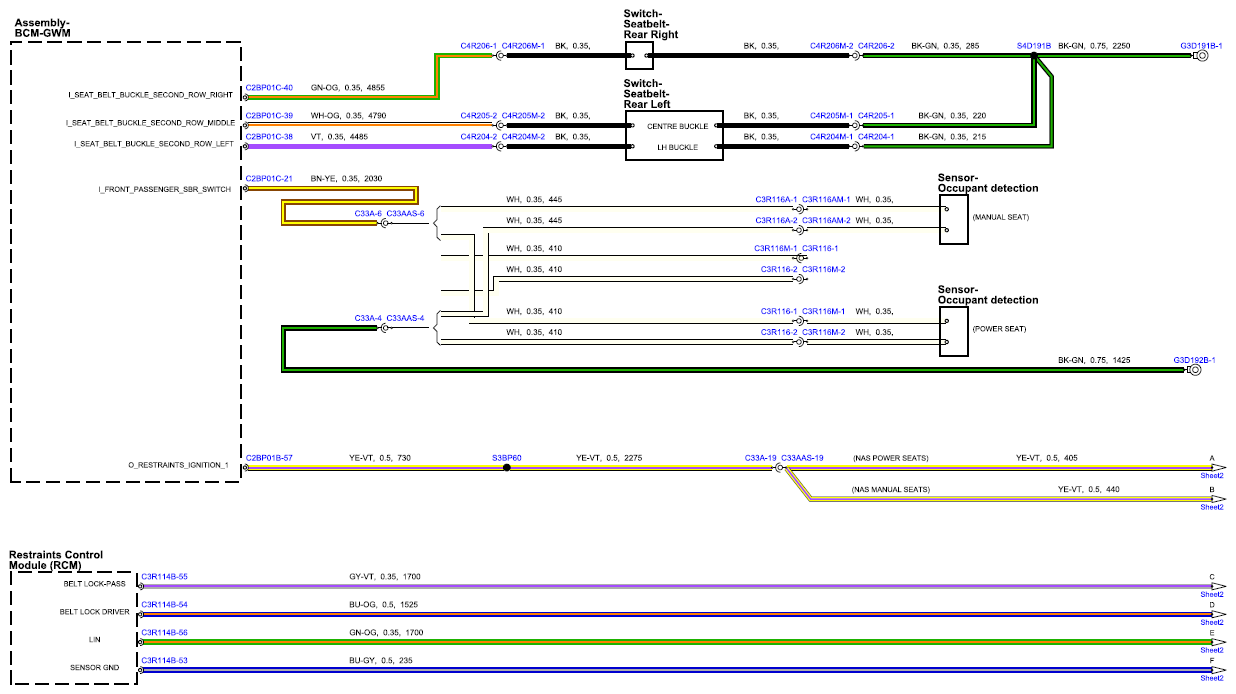The width and height of the screenshot is (1236, 694).
Task: Click wire label "BN-YE, 0.35, 2030"
Action: (x=347, y=178)
